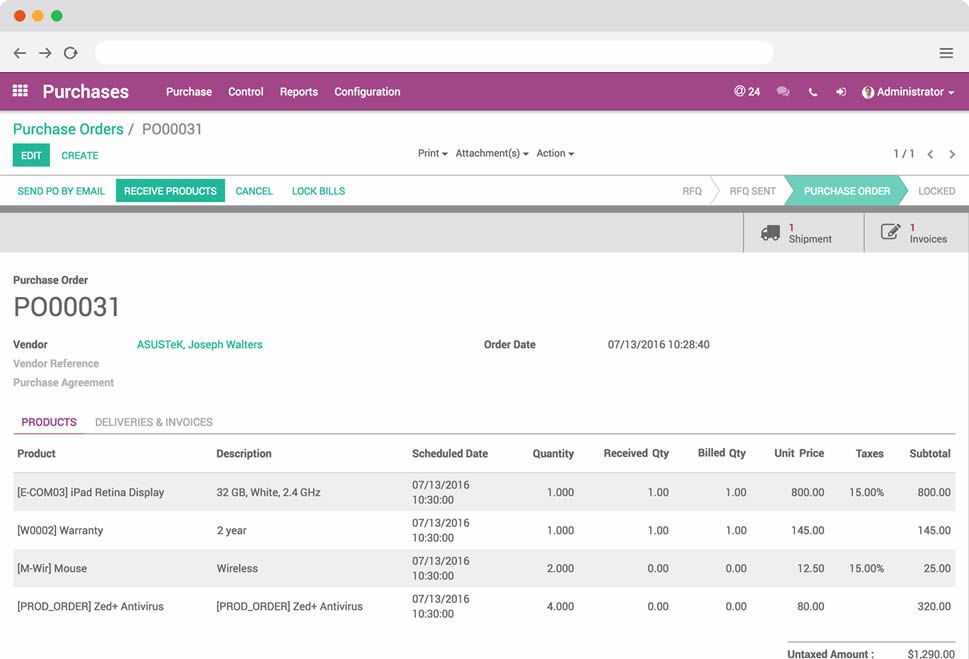Click the RECEIVE PRODUCTS button
This screenshot has height=659, width=969.
click(x=170, y=190)
